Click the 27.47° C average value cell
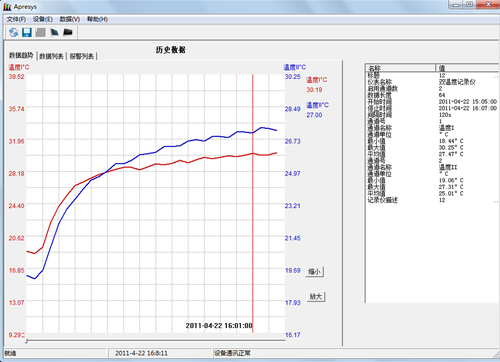Viewport: 500px width, 362px height. 451,154
